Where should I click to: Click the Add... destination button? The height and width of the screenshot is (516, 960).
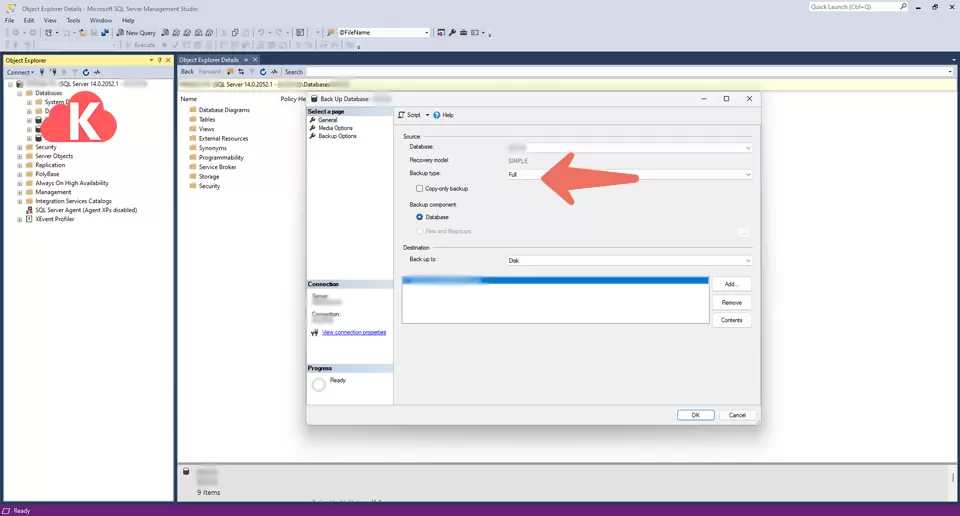tap(731, 284)
